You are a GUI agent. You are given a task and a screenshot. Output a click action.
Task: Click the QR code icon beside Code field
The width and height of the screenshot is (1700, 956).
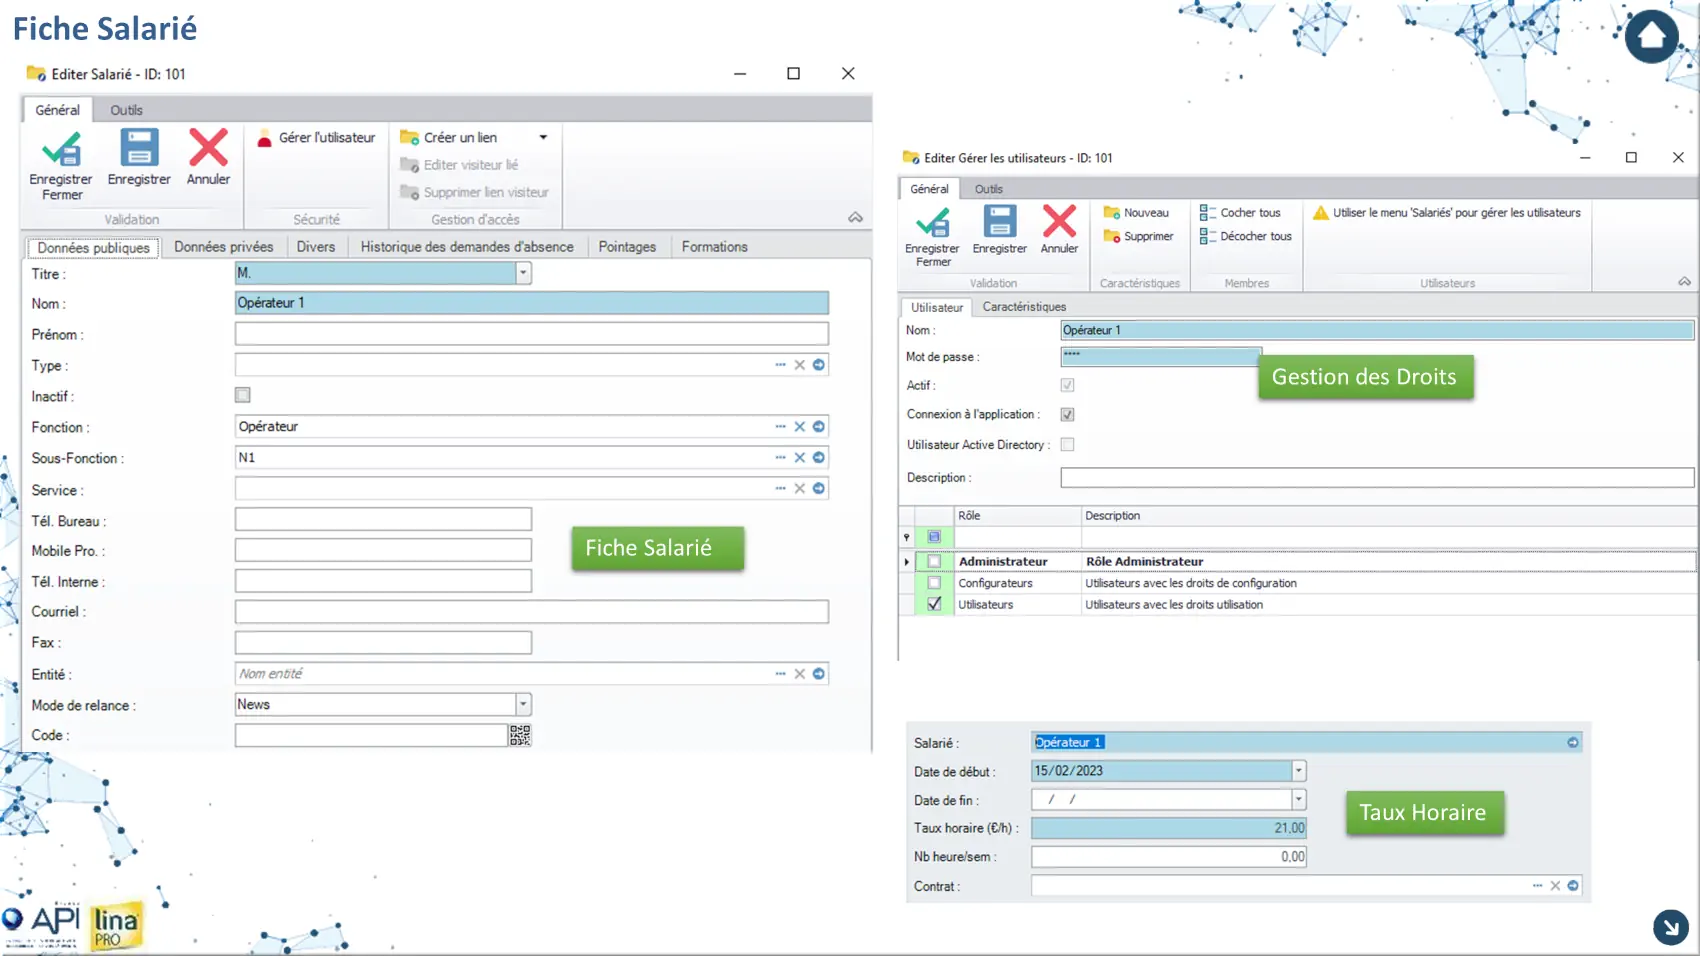[520, 736]
